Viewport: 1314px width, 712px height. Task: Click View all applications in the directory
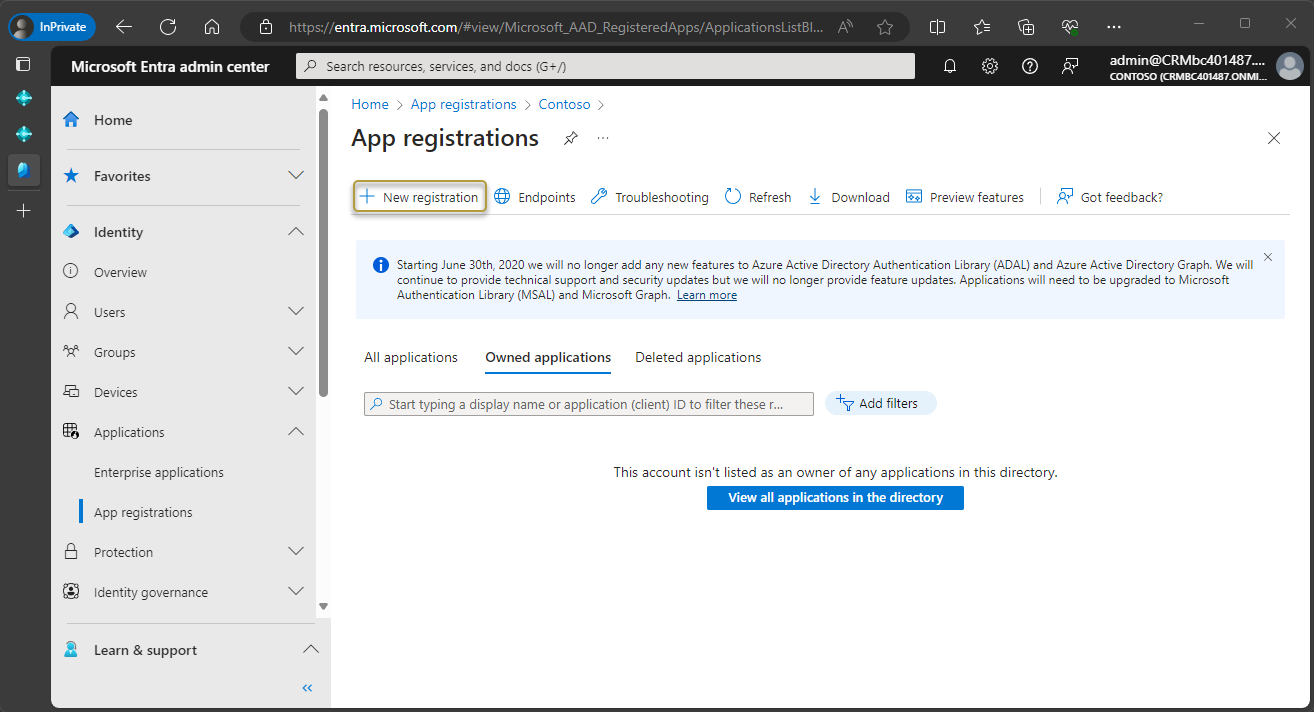[835, 497]
